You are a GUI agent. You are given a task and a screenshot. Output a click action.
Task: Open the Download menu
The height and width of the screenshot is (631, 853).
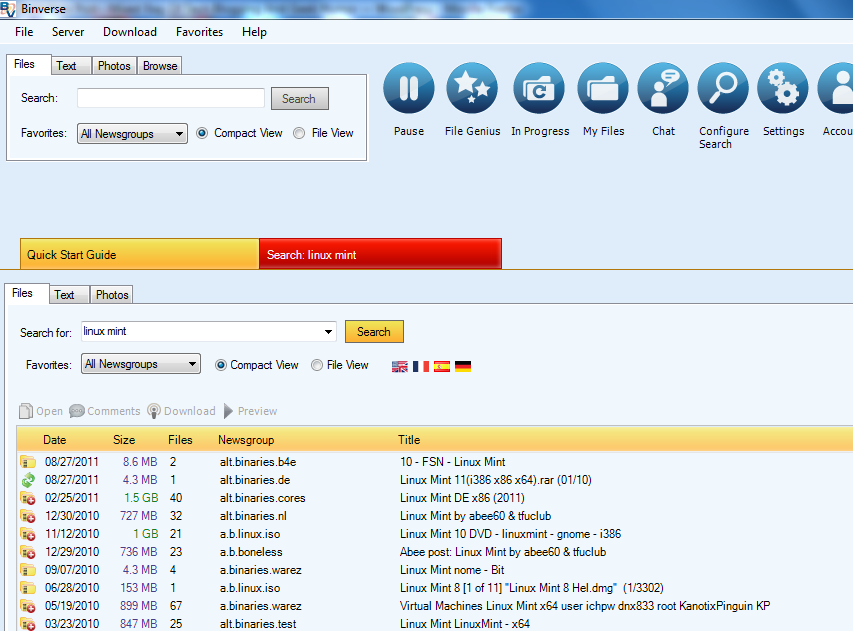tap(130, 32)
